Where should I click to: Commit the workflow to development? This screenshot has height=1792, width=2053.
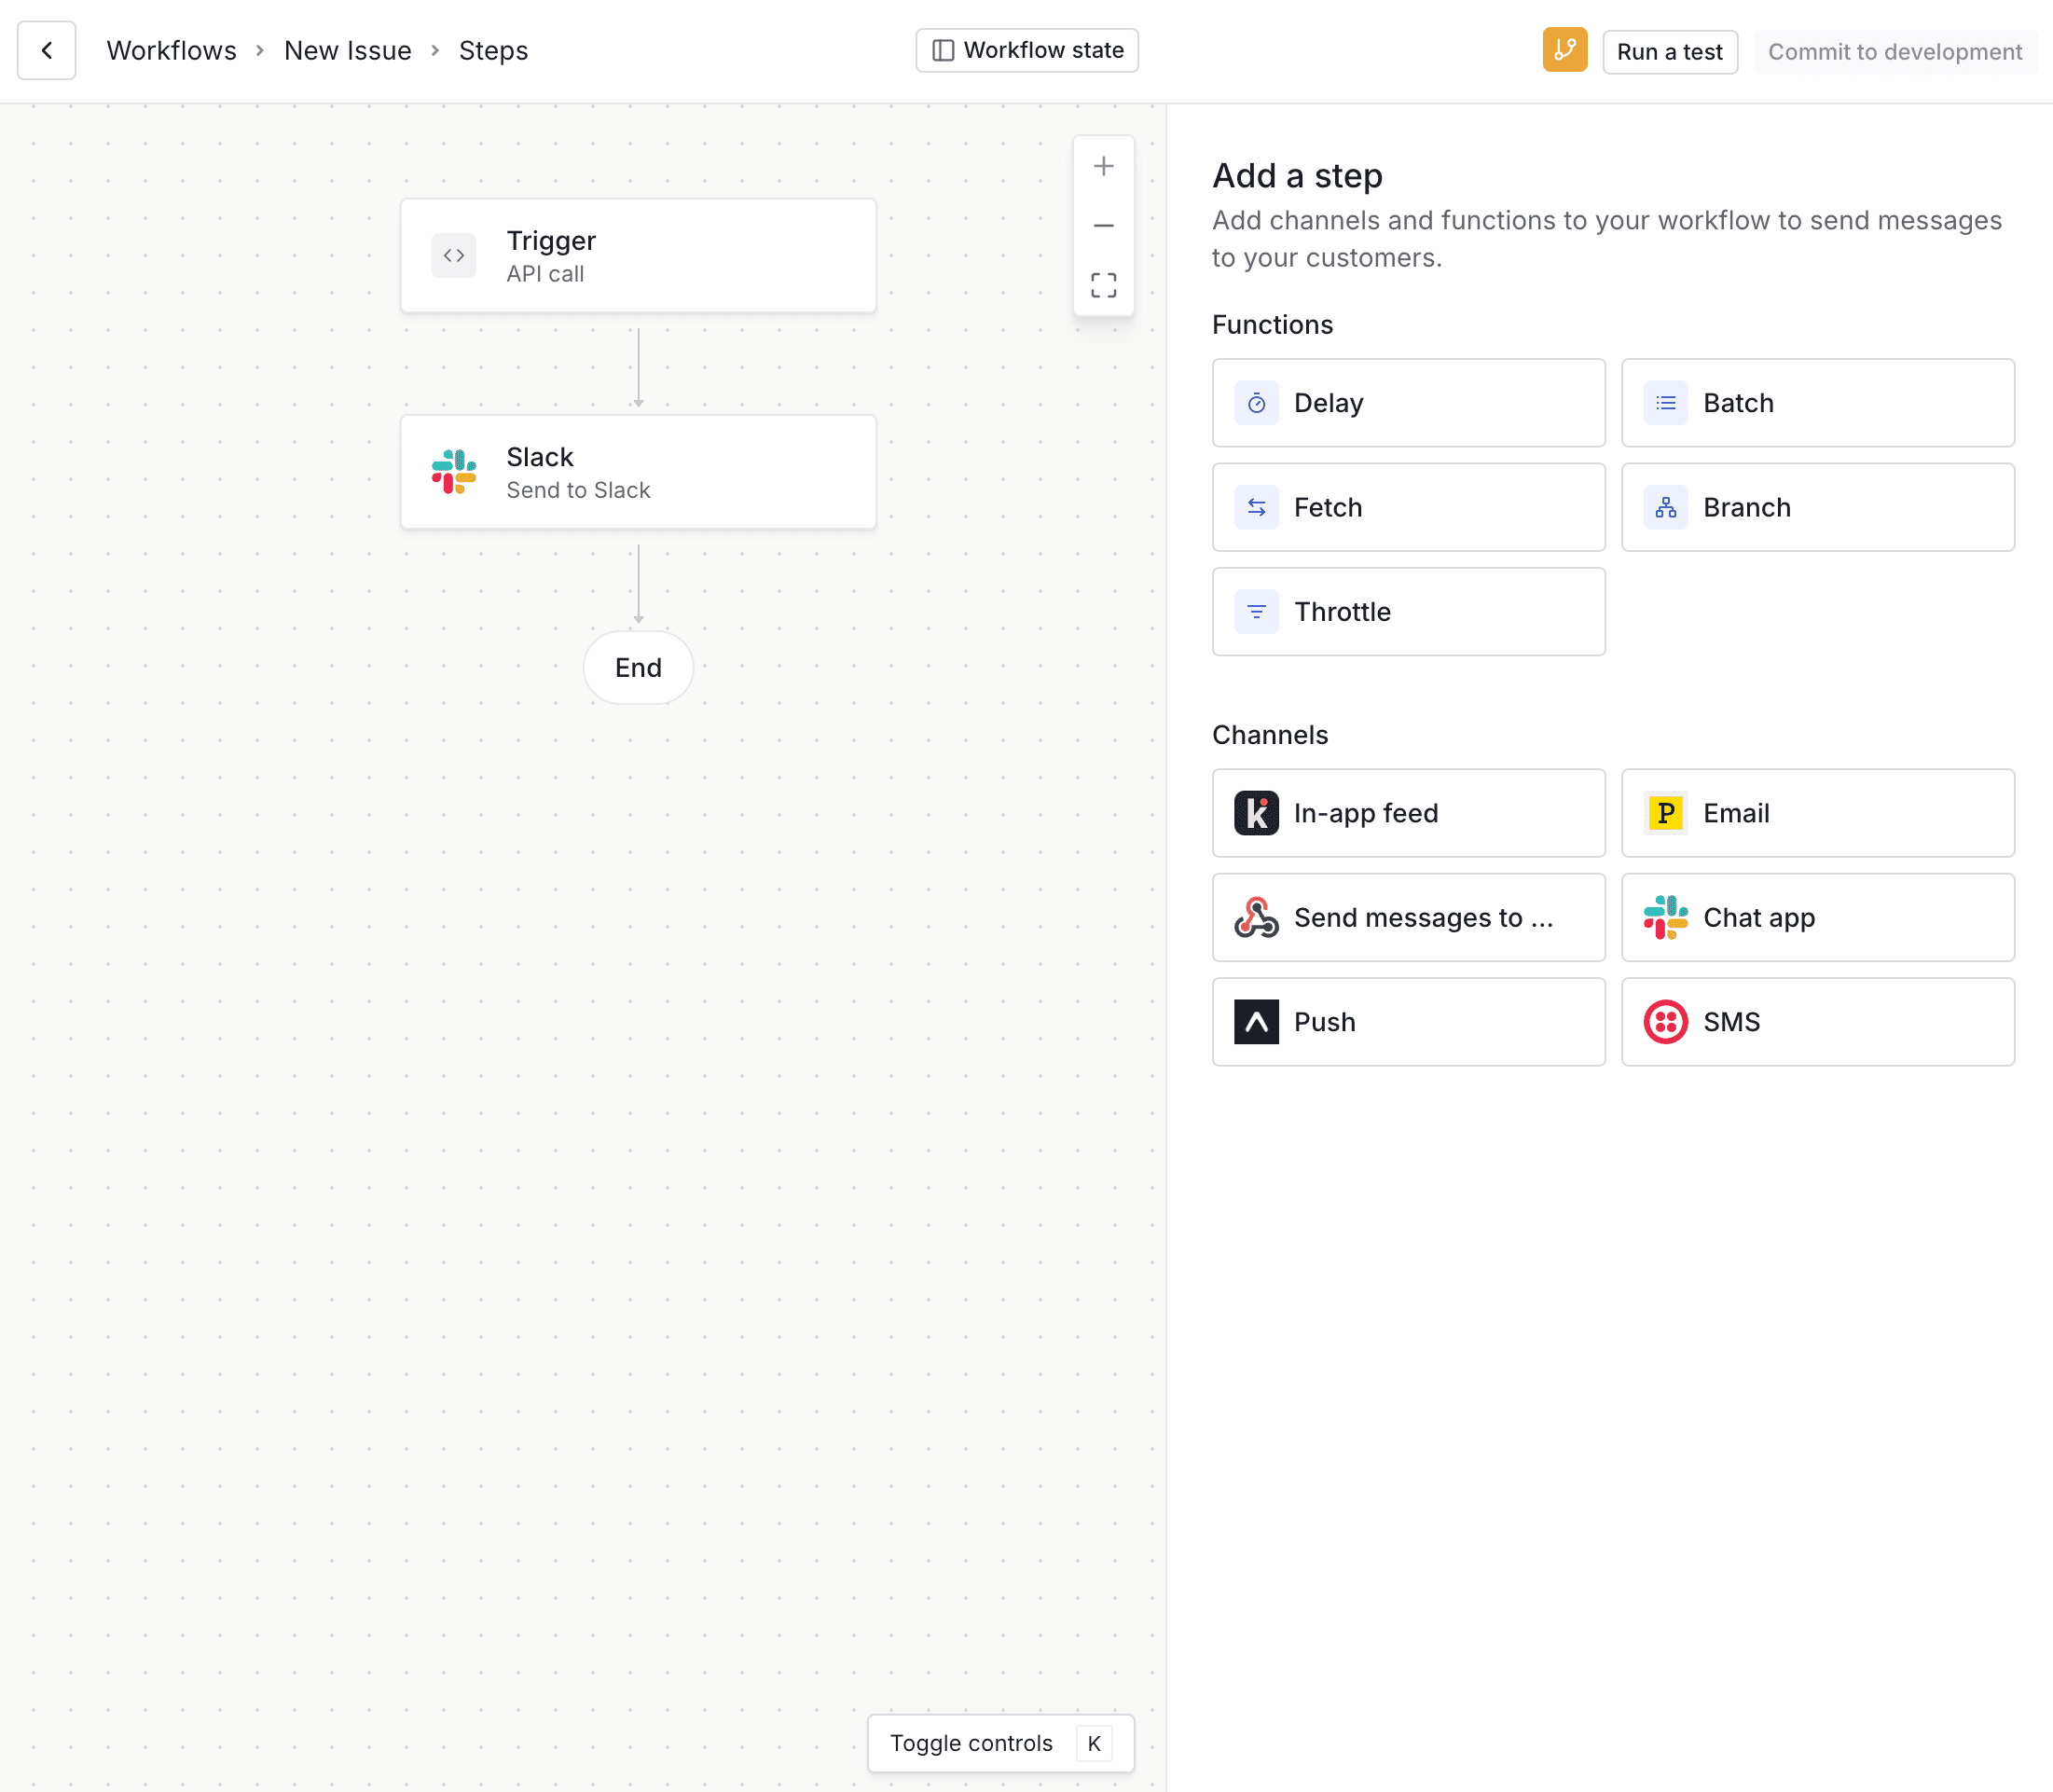1894,51
